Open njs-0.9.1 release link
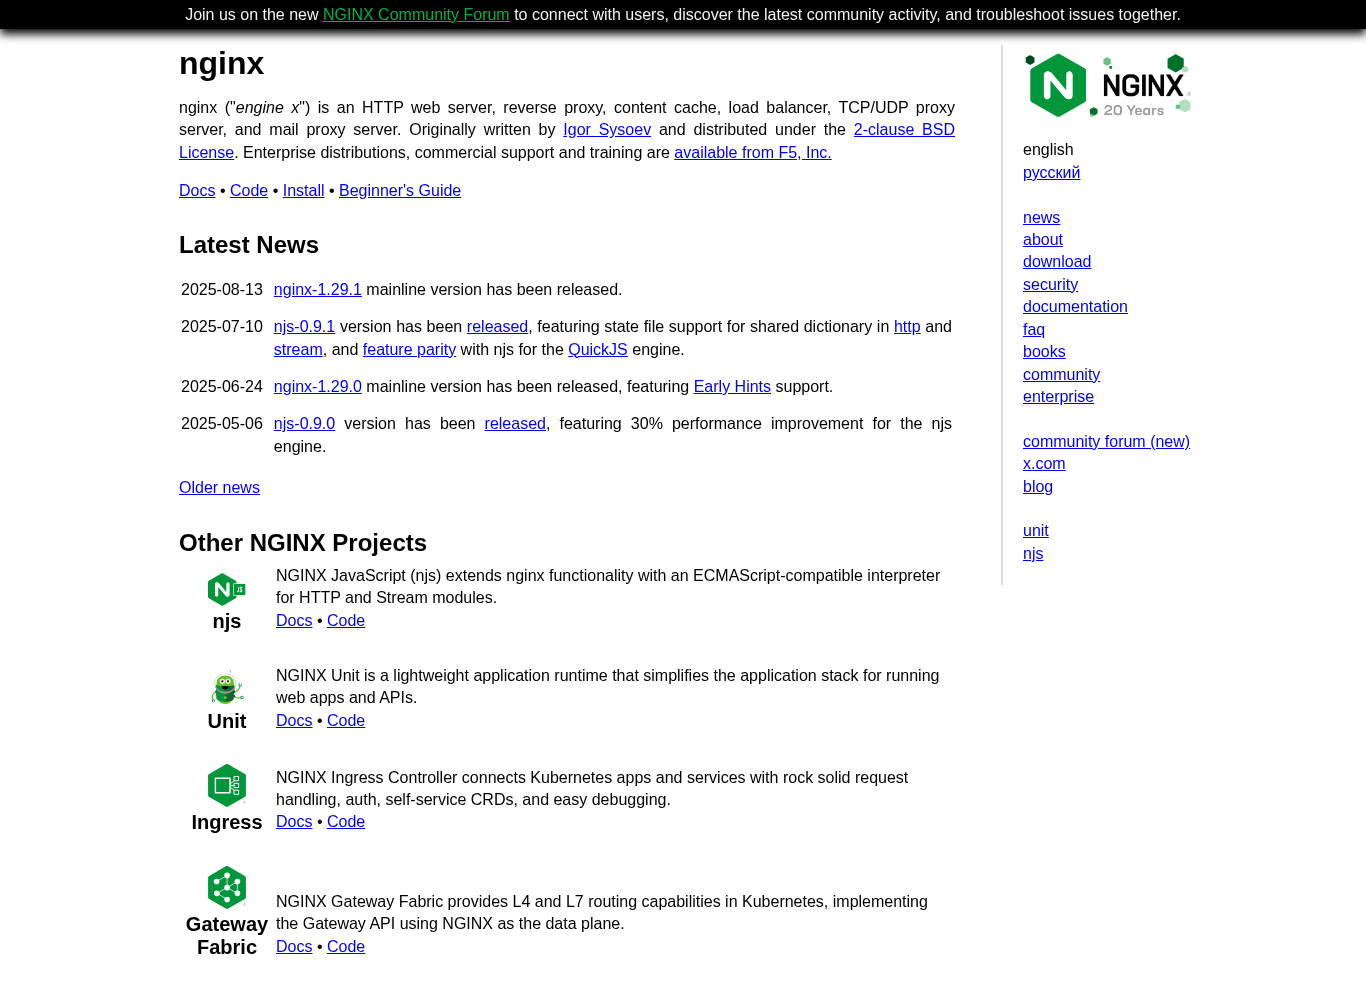The height and width of the screenshot is (988, 1366). (x=304, y=327)
